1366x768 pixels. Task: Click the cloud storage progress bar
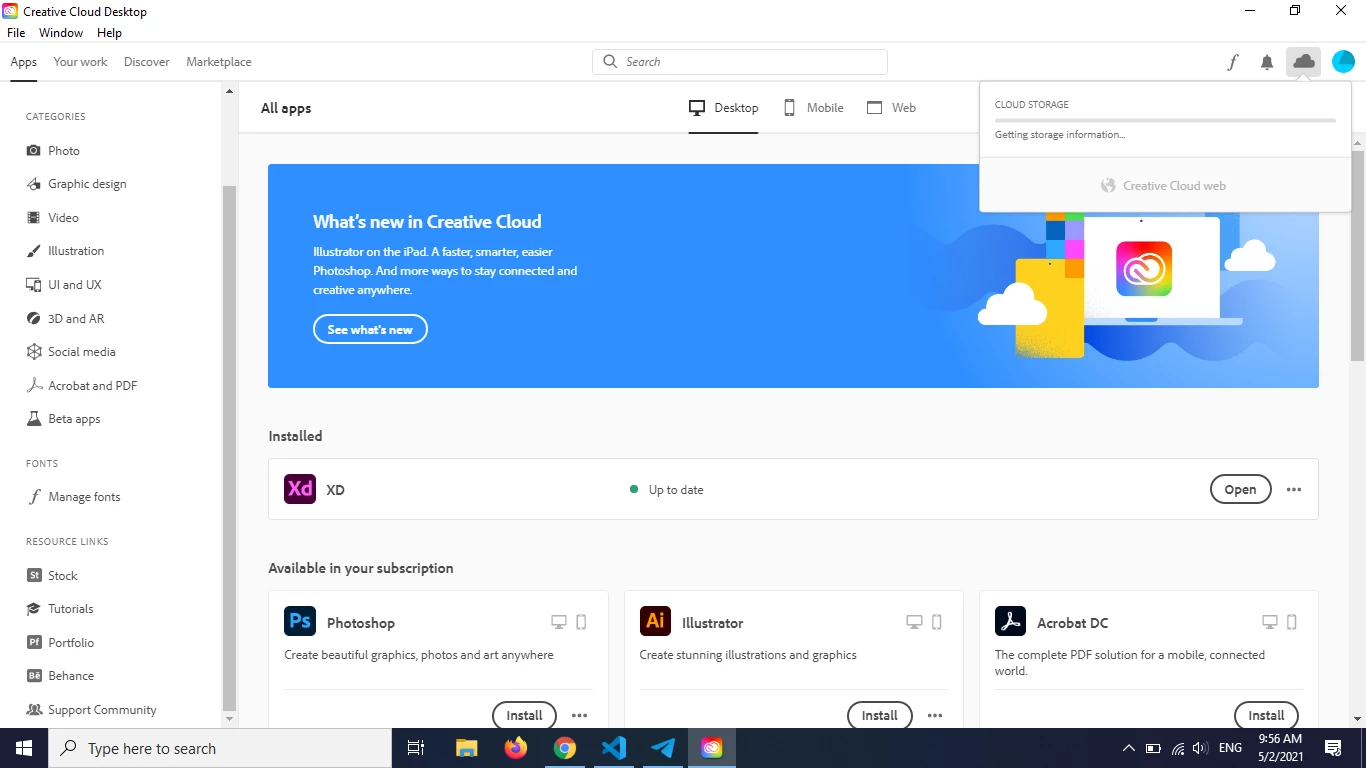tap(1165, 120)
